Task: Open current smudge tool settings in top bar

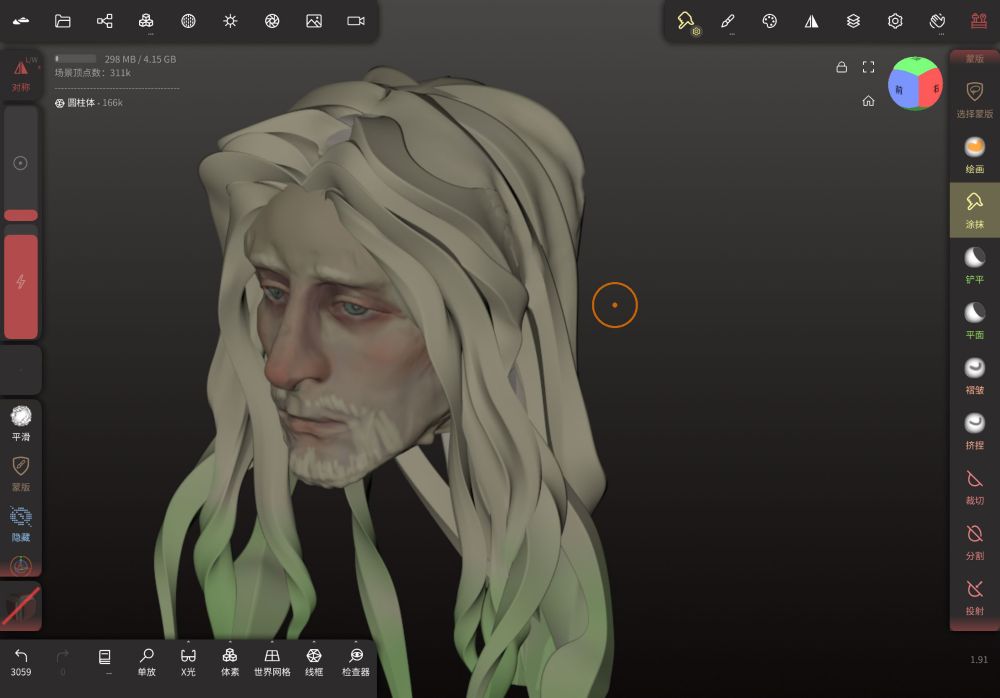Action: pyautogui.click(x=686, y=21)
